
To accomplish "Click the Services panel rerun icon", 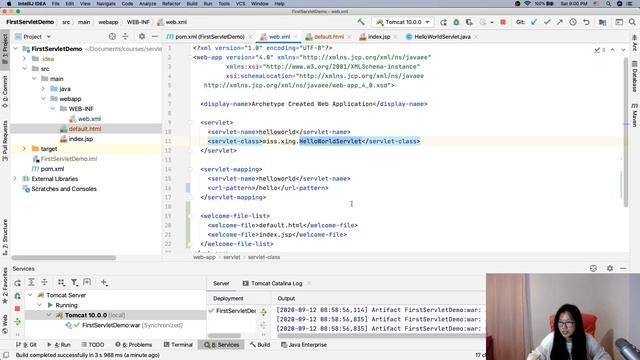I will point(18,282).
